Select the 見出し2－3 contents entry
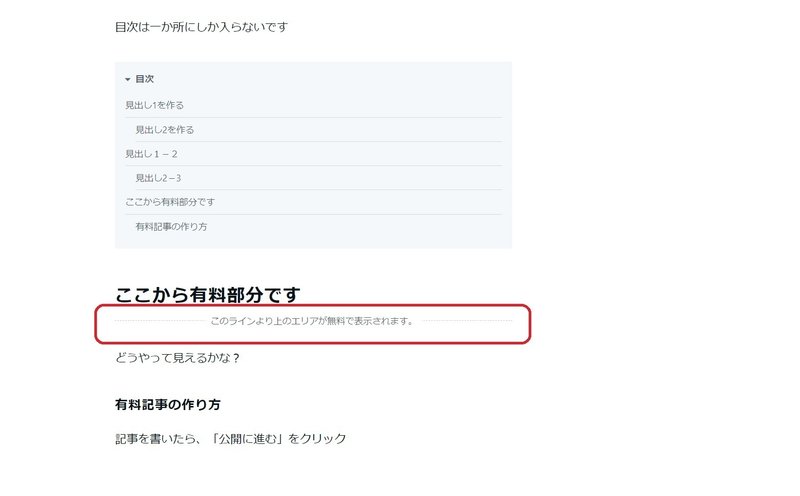This screenshot has width=800, height=496. coord(158,178)
